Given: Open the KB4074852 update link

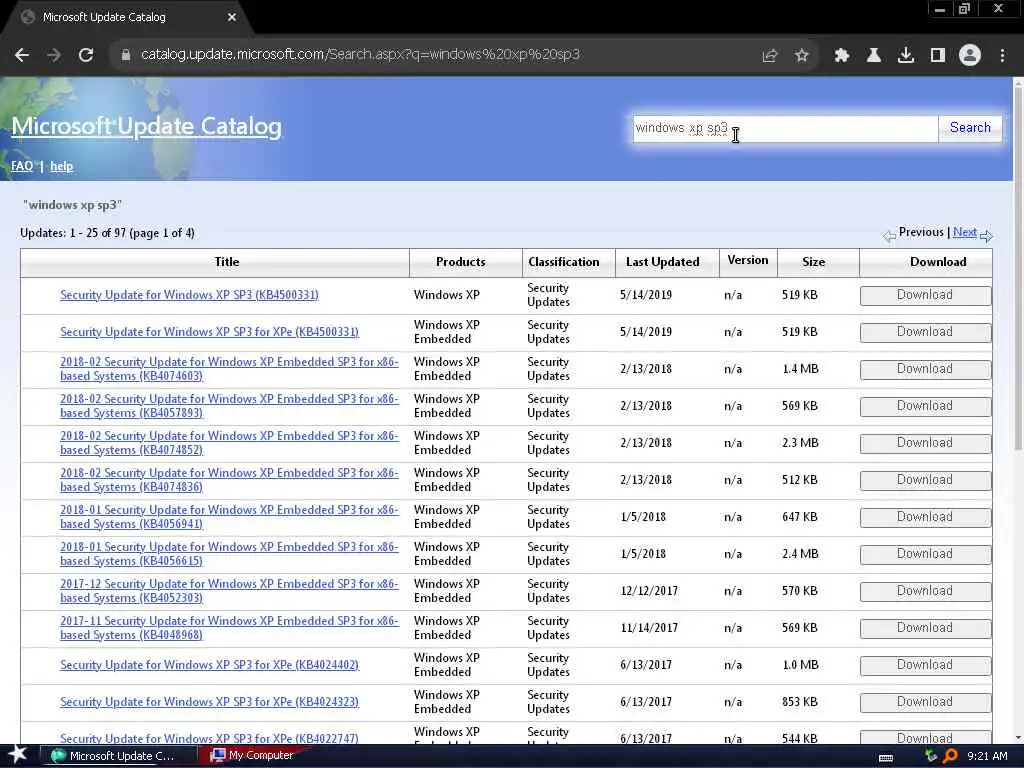Looking at the screenshot, I should pyautogui.click(x=229, y=443).
